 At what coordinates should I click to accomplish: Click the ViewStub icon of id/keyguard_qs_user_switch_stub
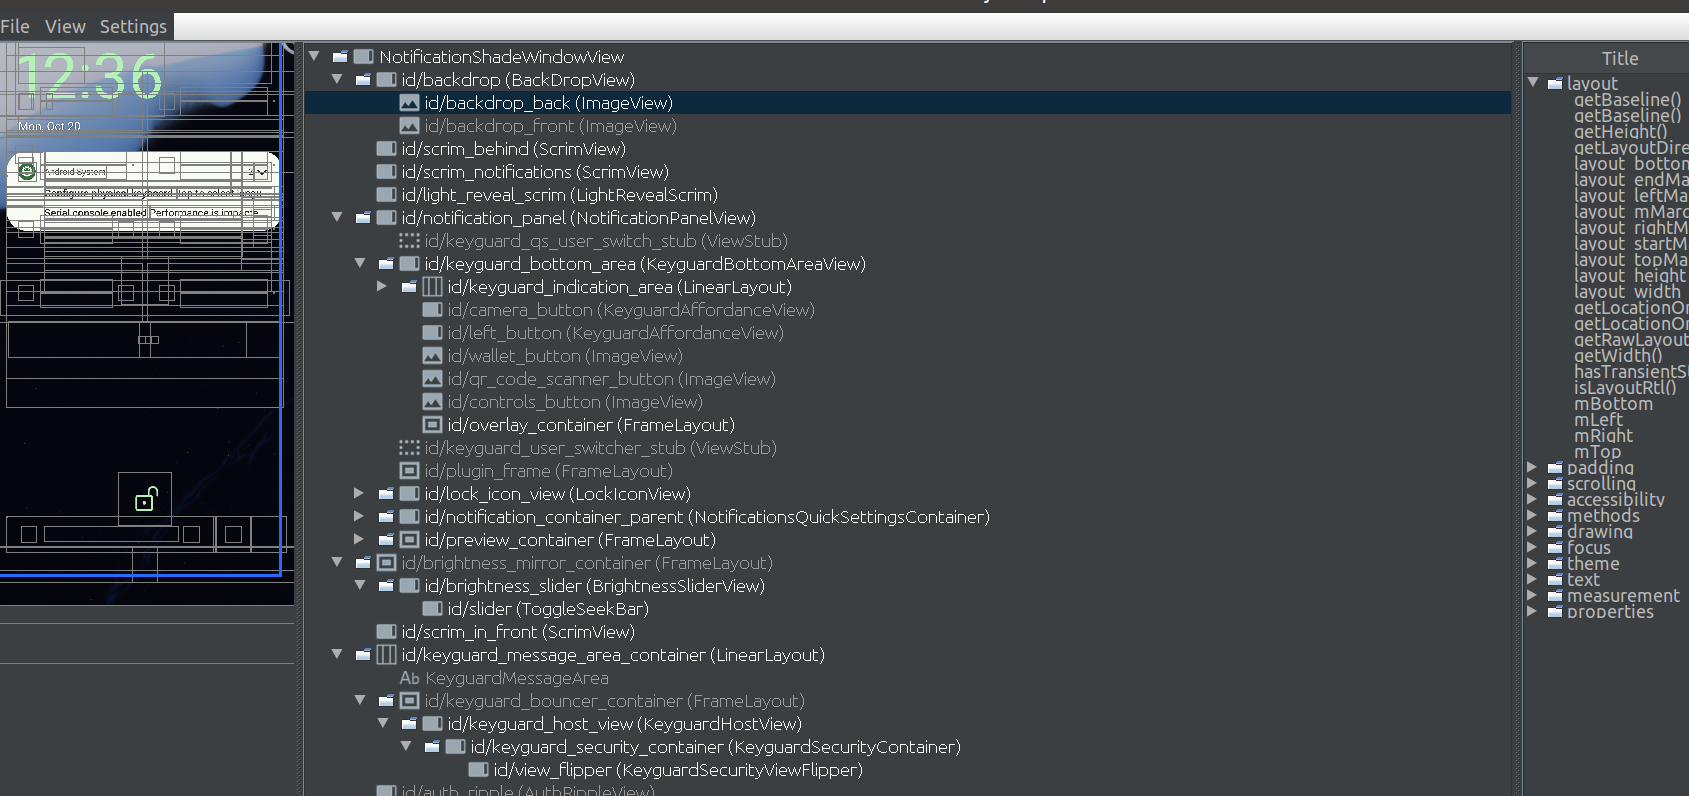coord(409,241)
